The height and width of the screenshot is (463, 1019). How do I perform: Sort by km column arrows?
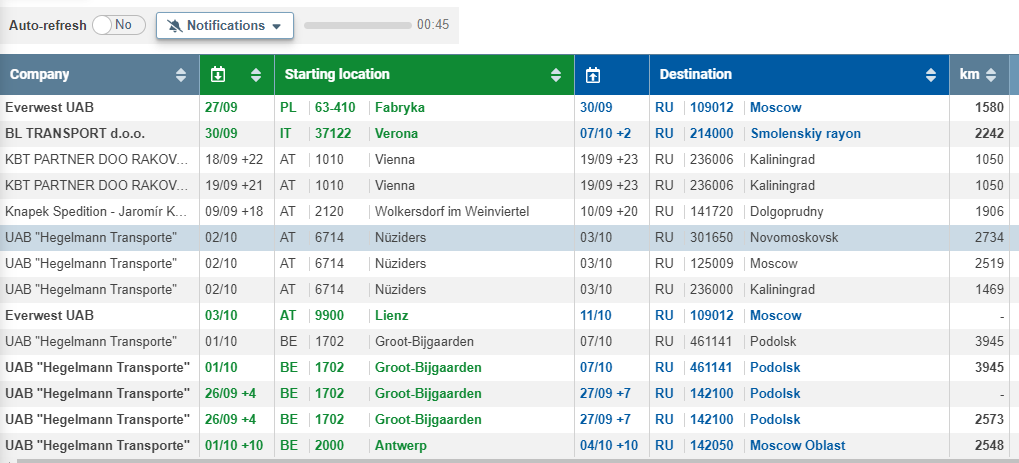tap(990, 75)
